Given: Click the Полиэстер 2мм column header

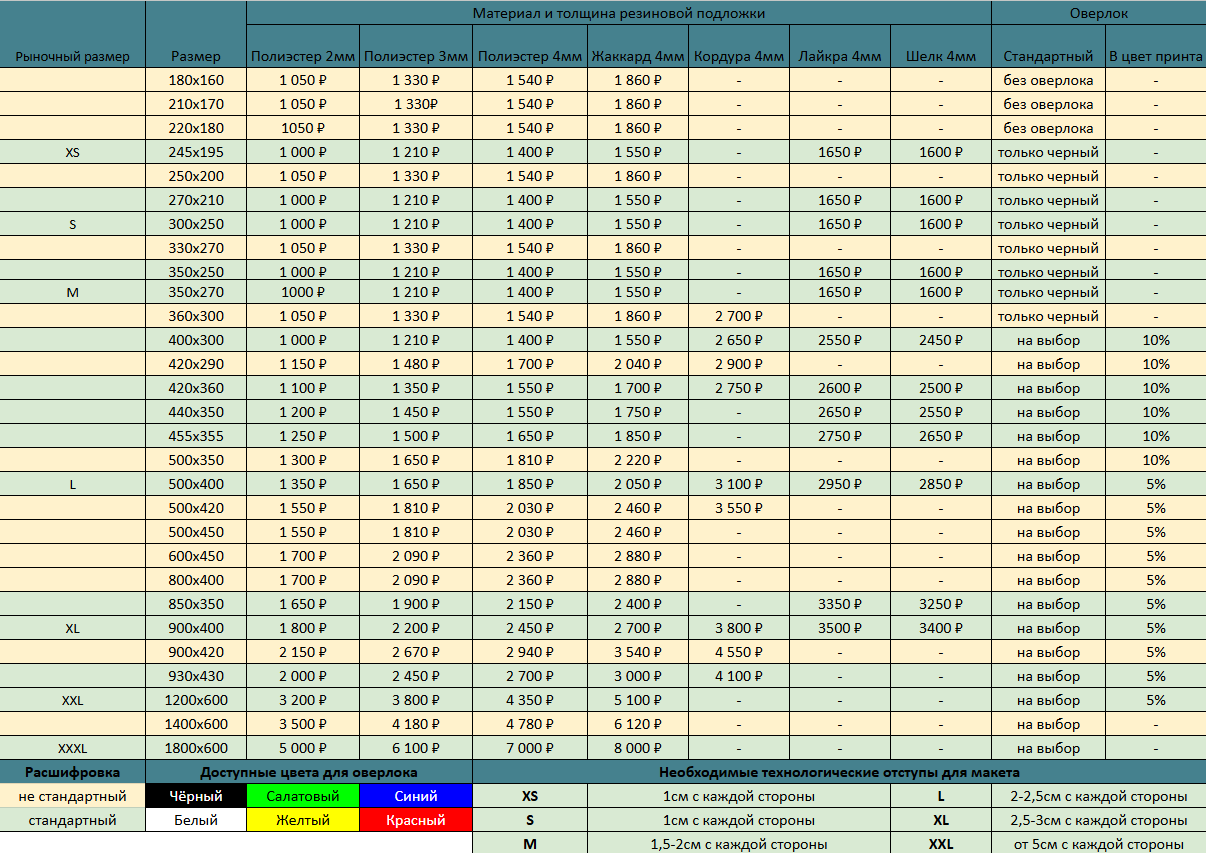Looking at the screenshot, I should 302,56.
